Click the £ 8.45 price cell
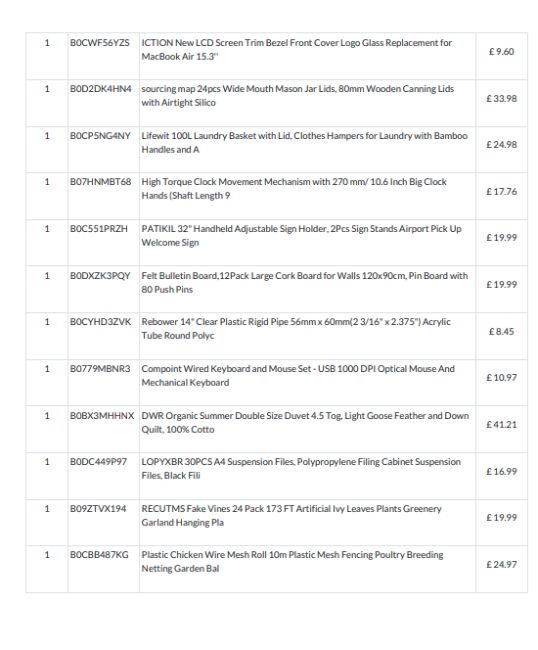The image size is (538, 650). click(502, 332)
